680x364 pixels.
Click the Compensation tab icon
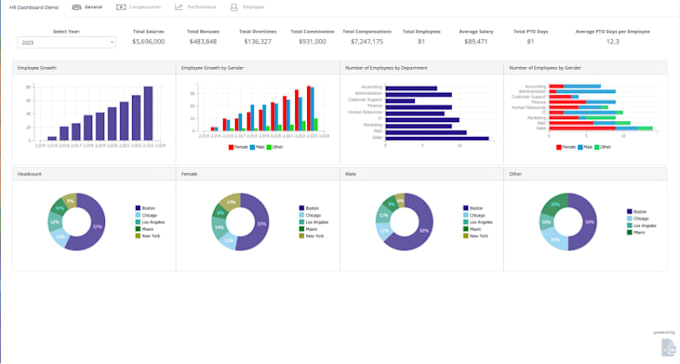121,7
